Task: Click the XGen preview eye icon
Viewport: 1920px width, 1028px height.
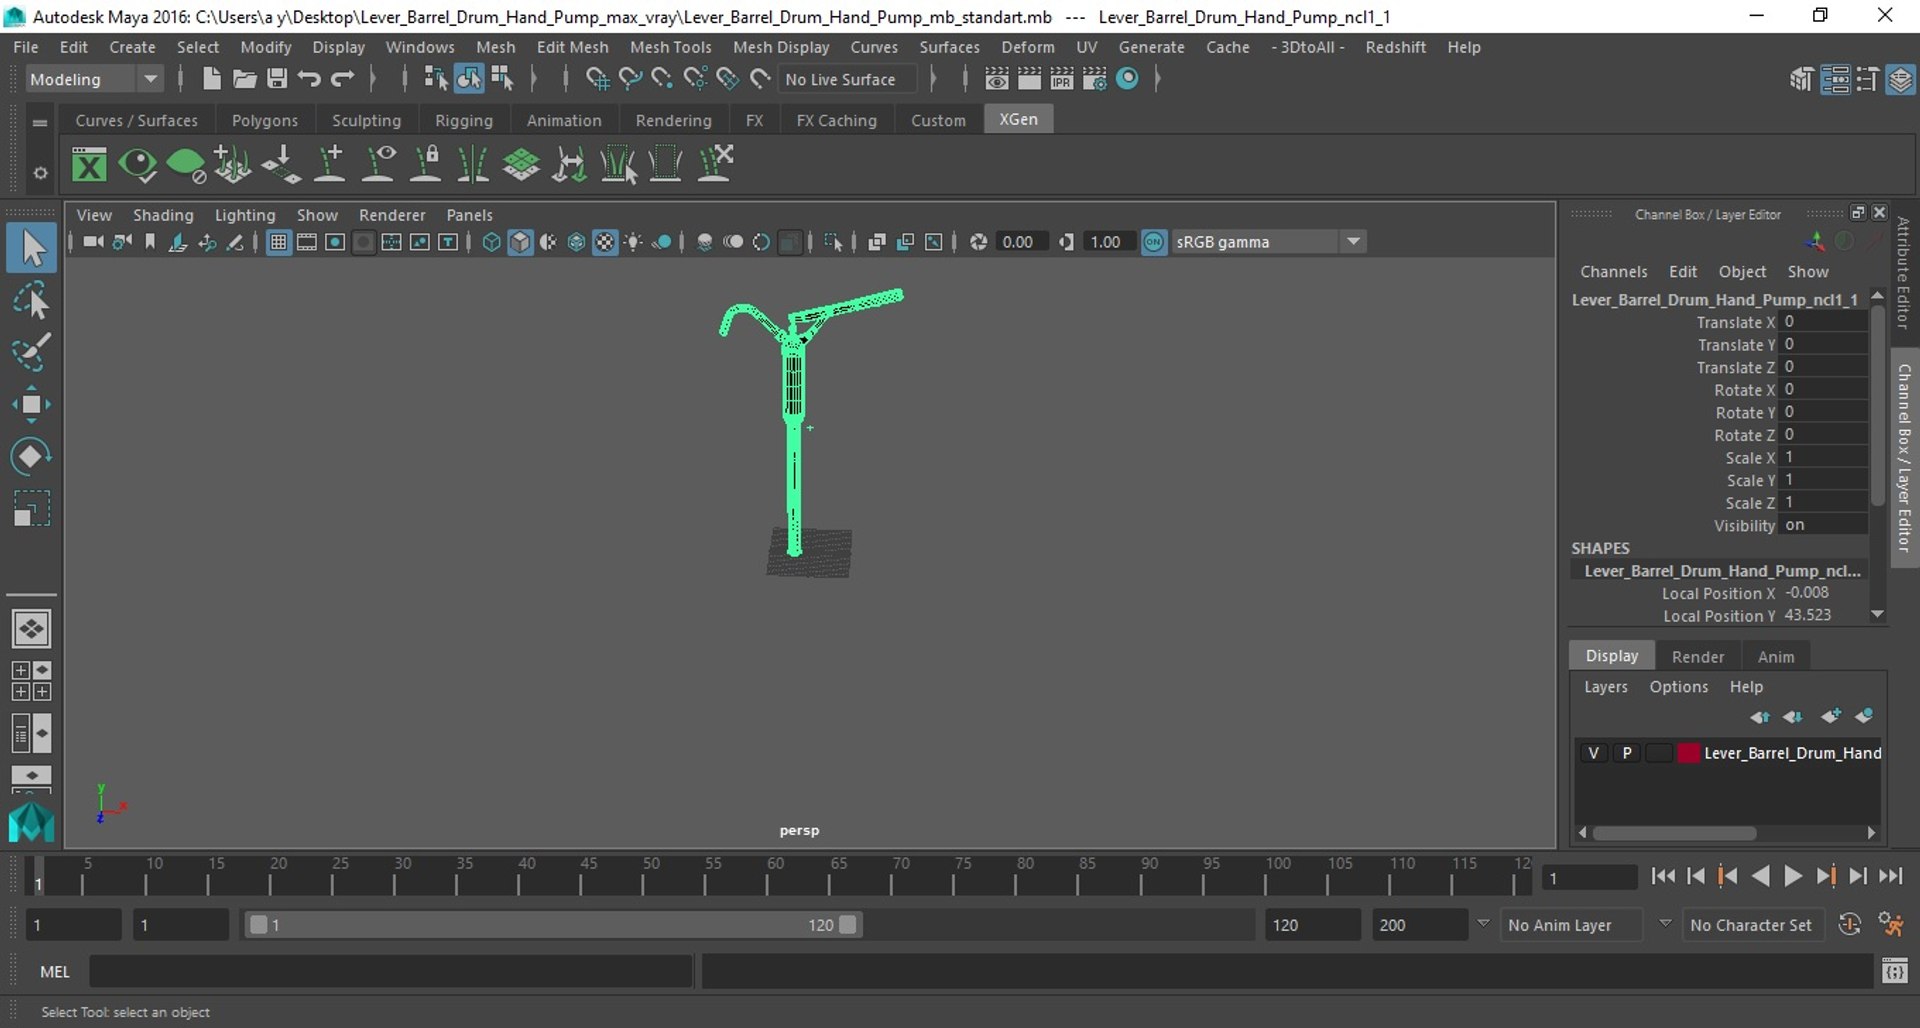Action: pyautogui.click(x=137, y=164)
